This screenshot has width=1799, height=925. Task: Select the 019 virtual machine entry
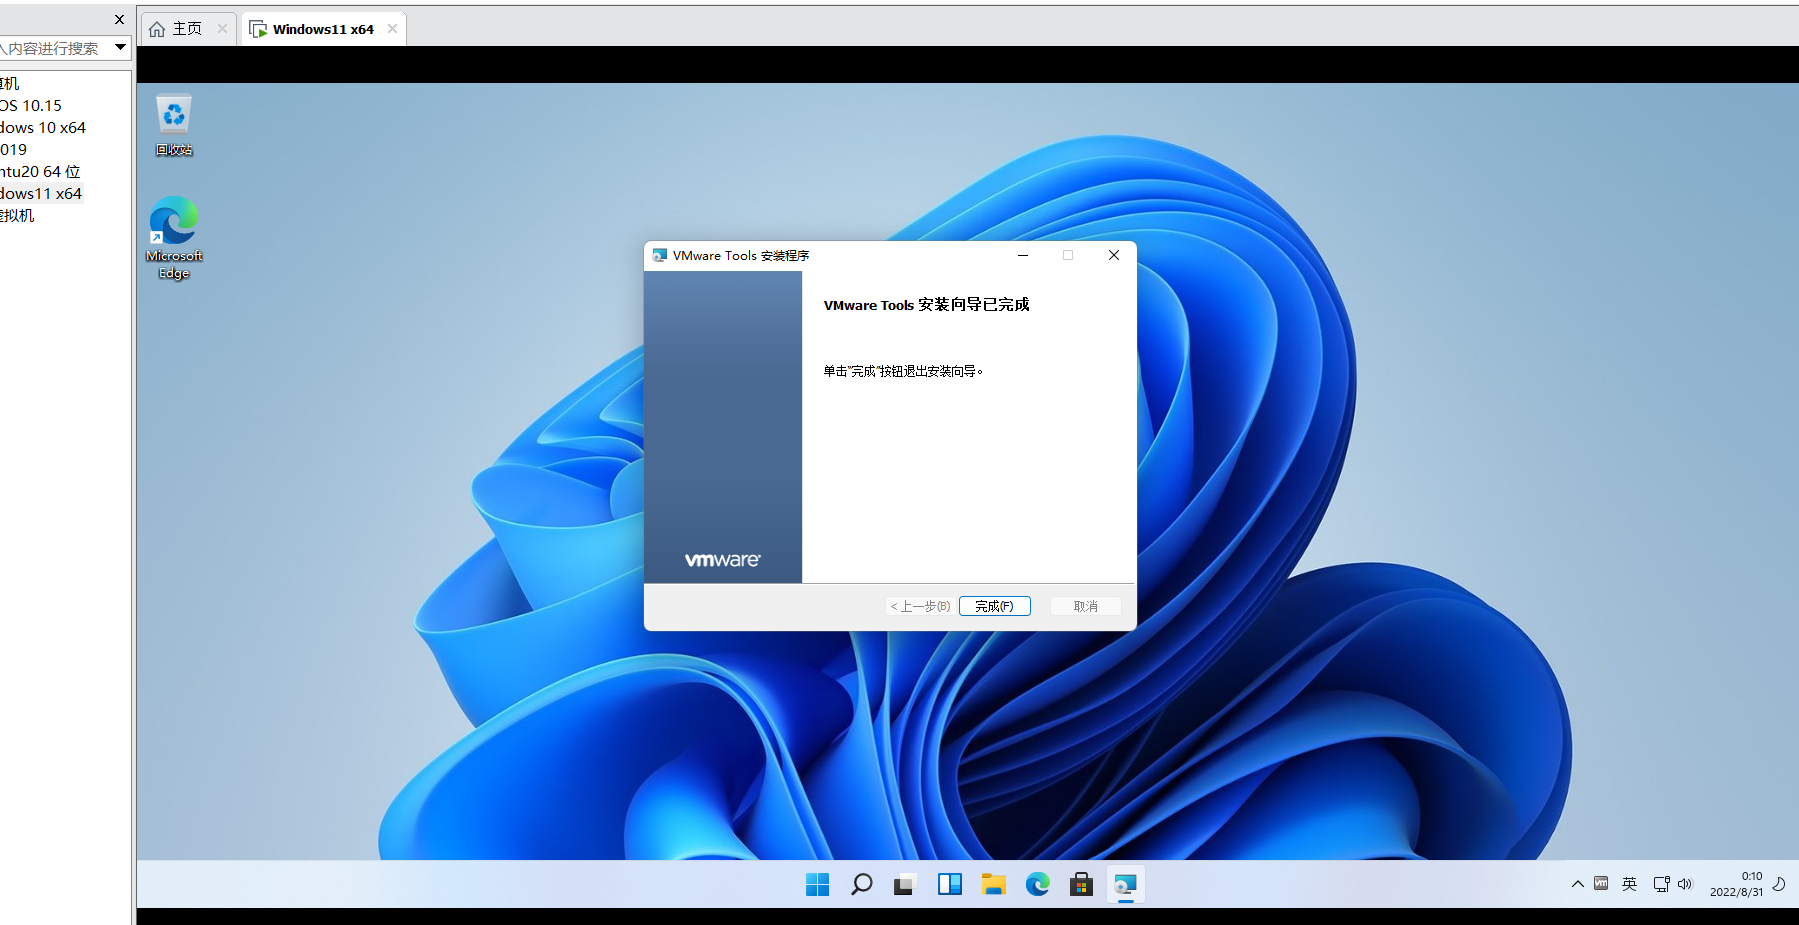pos(14,149)
